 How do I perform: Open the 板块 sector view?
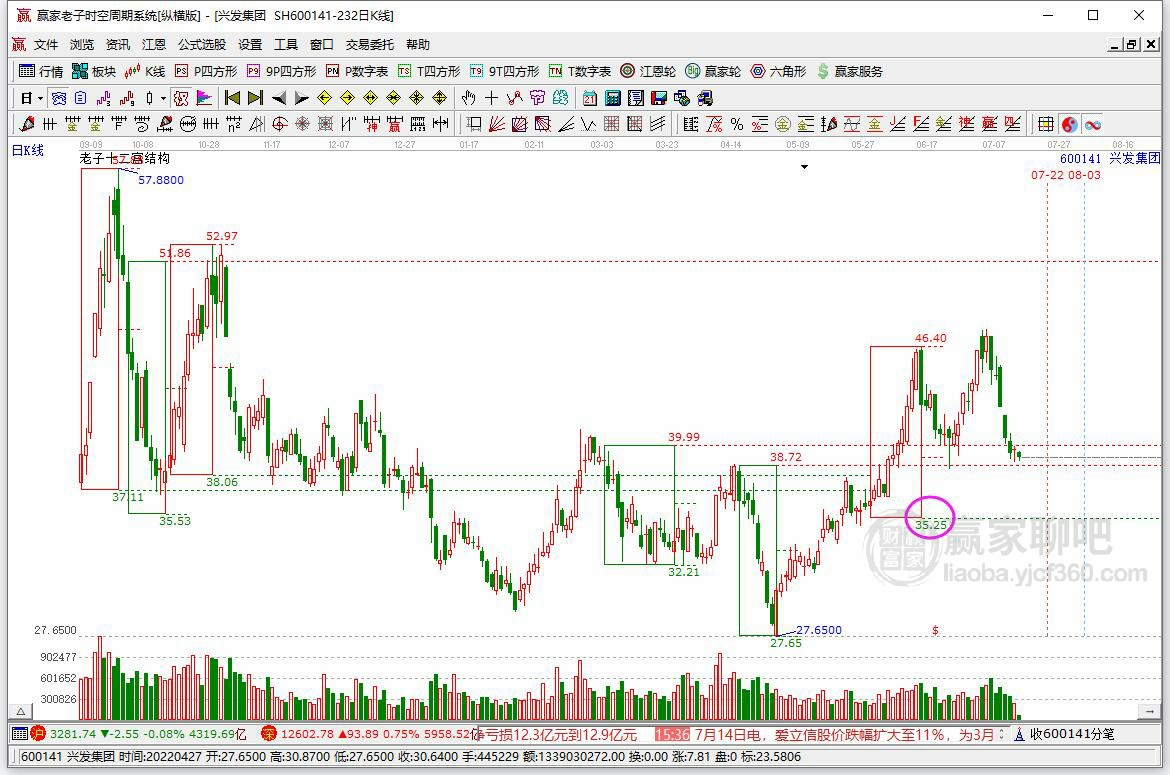click(94, 71)
